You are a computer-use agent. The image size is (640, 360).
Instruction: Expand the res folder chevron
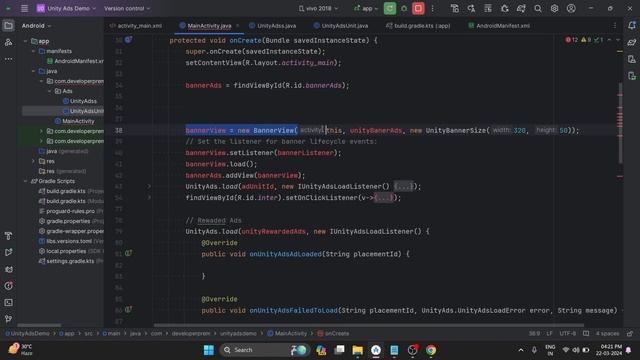tap(33, 161)
